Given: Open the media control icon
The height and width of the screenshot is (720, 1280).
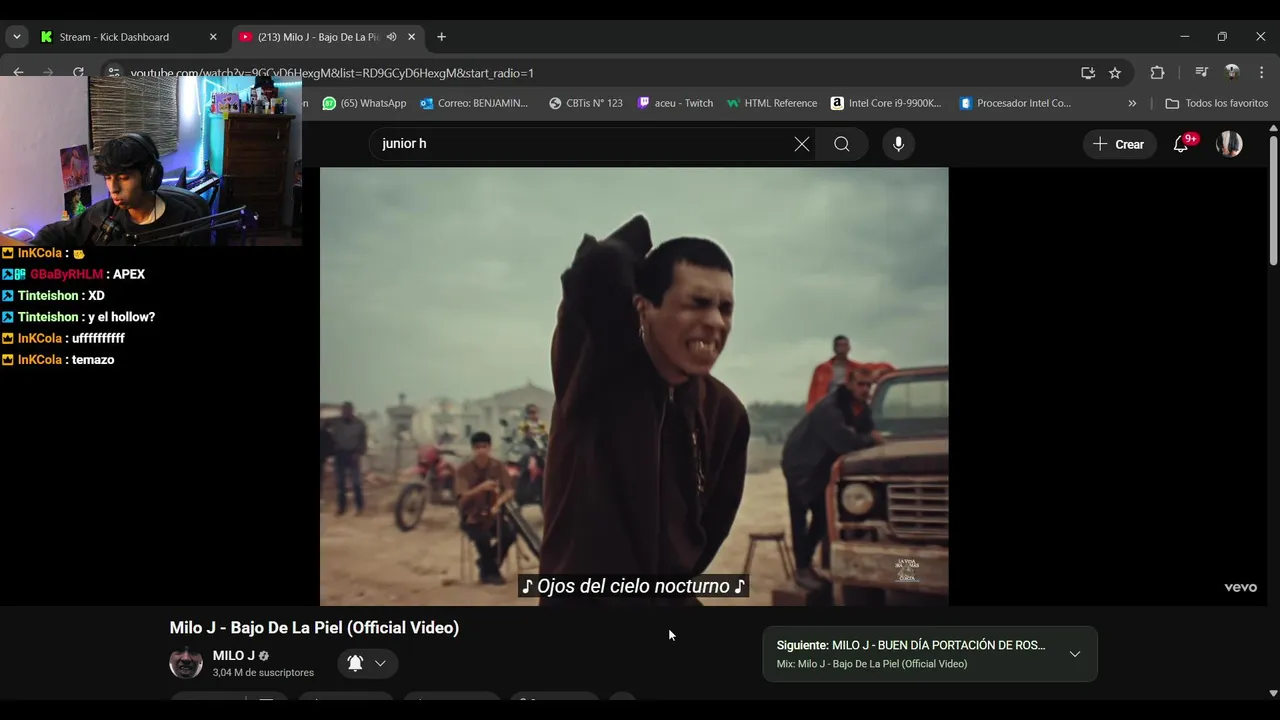Looking at the screenshot, I should coord(1202,73).
